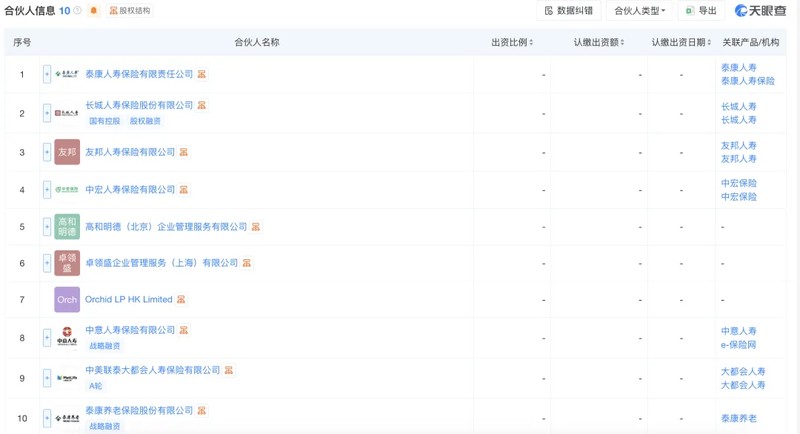The height and width of the screenshot is (434, 800).
Task: Expand row of 友邦人寿保险有限公司
Action: [x=47, y=152]
